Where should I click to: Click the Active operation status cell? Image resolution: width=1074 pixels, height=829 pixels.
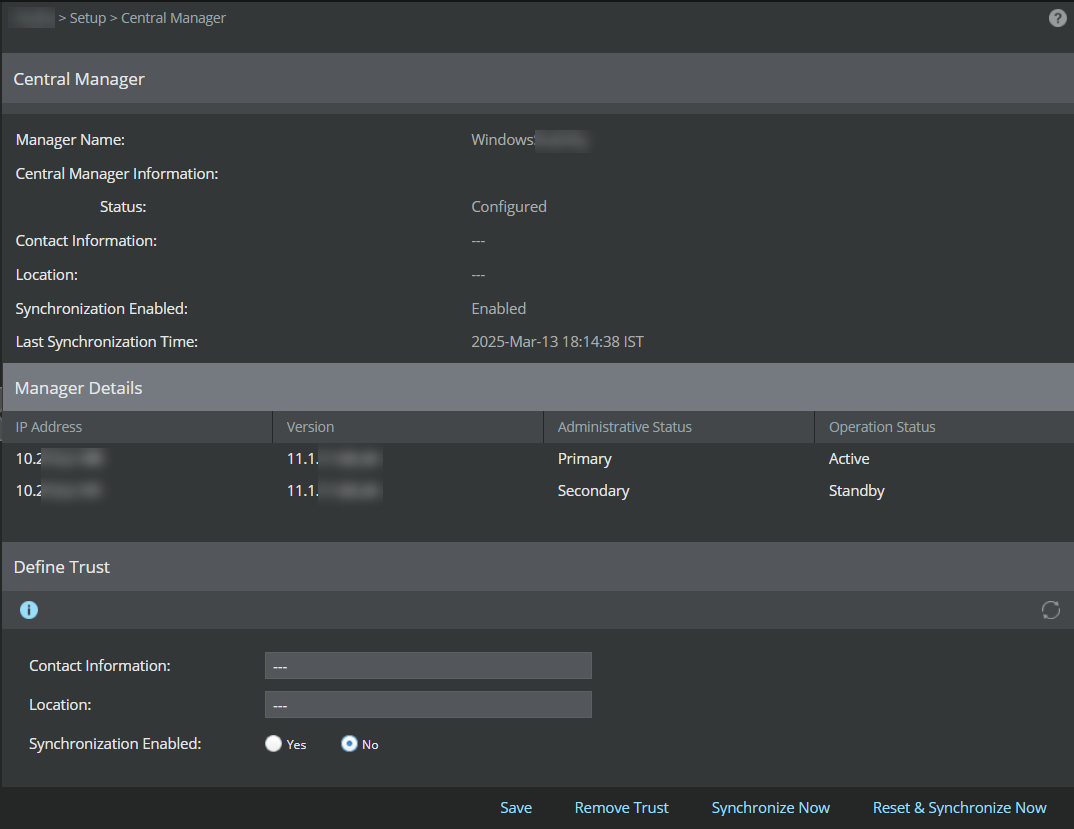(x=849, y=458)
